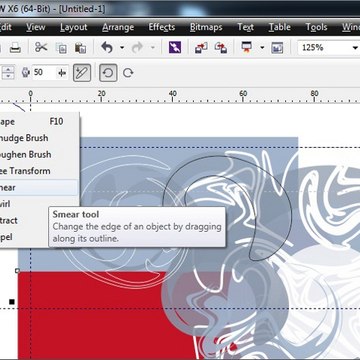The width and height of the screenshot is (360, 360).
Task: Click the Copy icon in the toolbar
Action: (61, 48)
